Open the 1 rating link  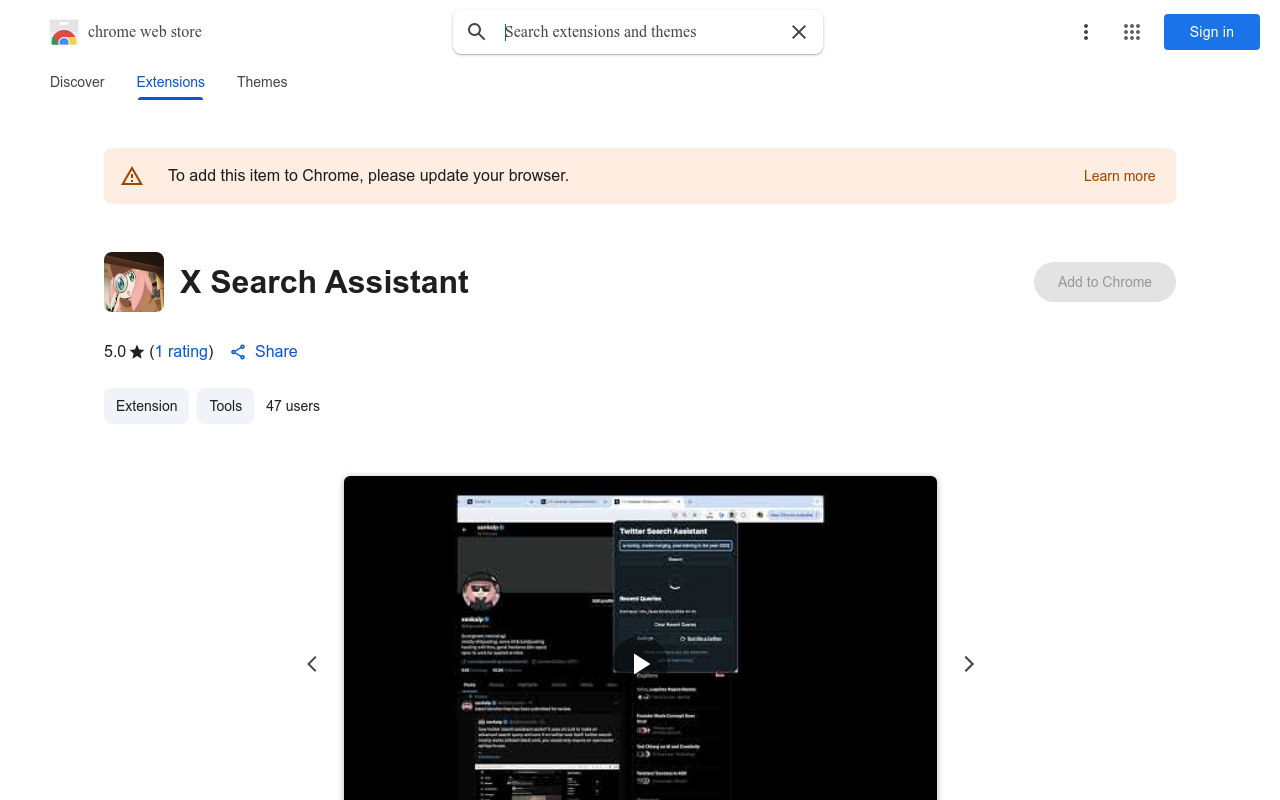[181, 352]
